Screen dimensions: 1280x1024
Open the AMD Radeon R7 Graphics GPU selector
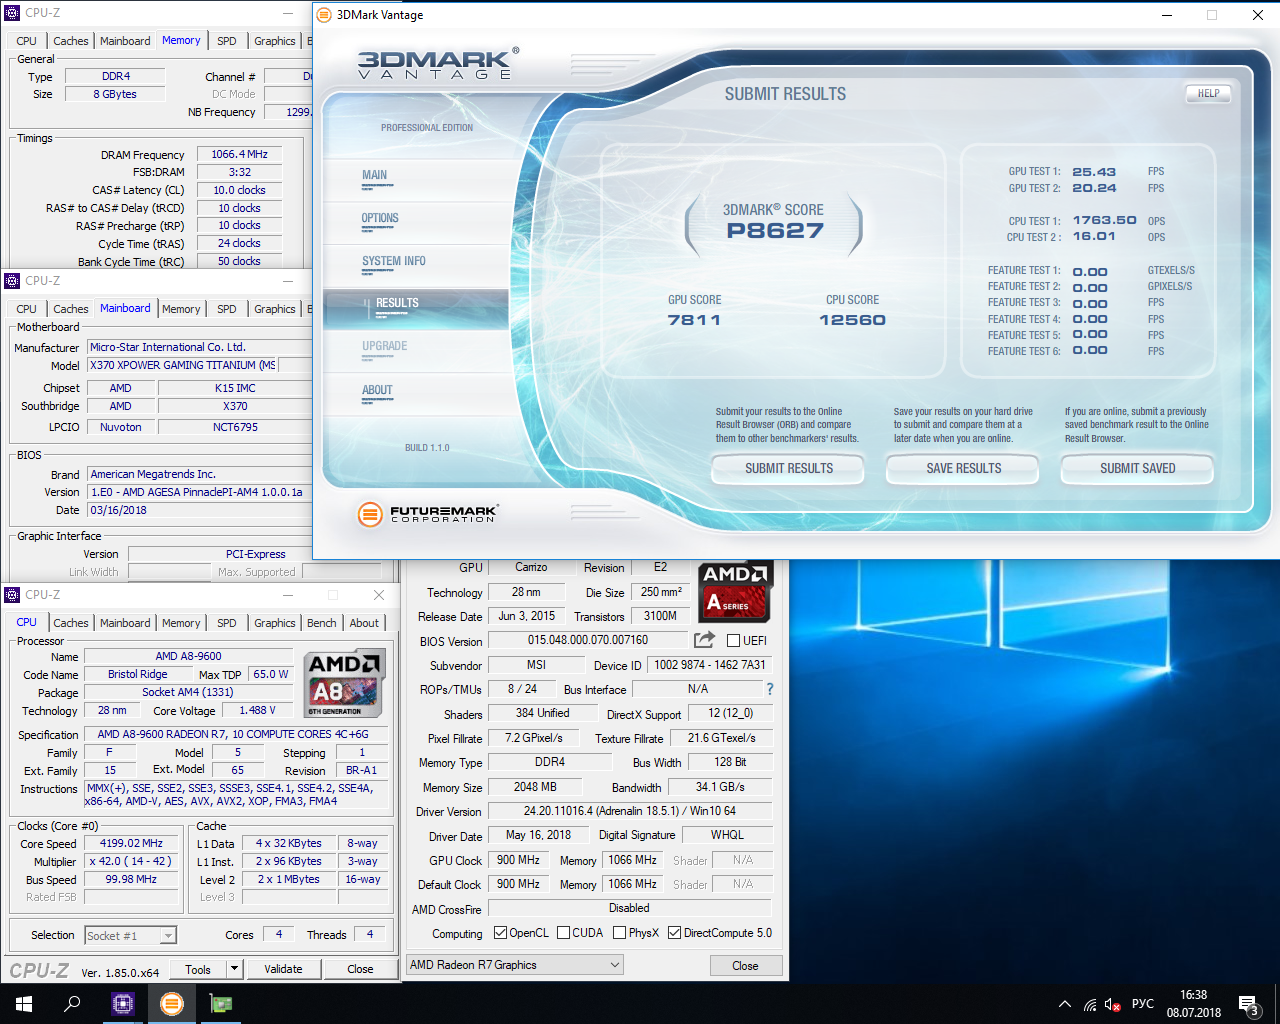coord(515,965)
